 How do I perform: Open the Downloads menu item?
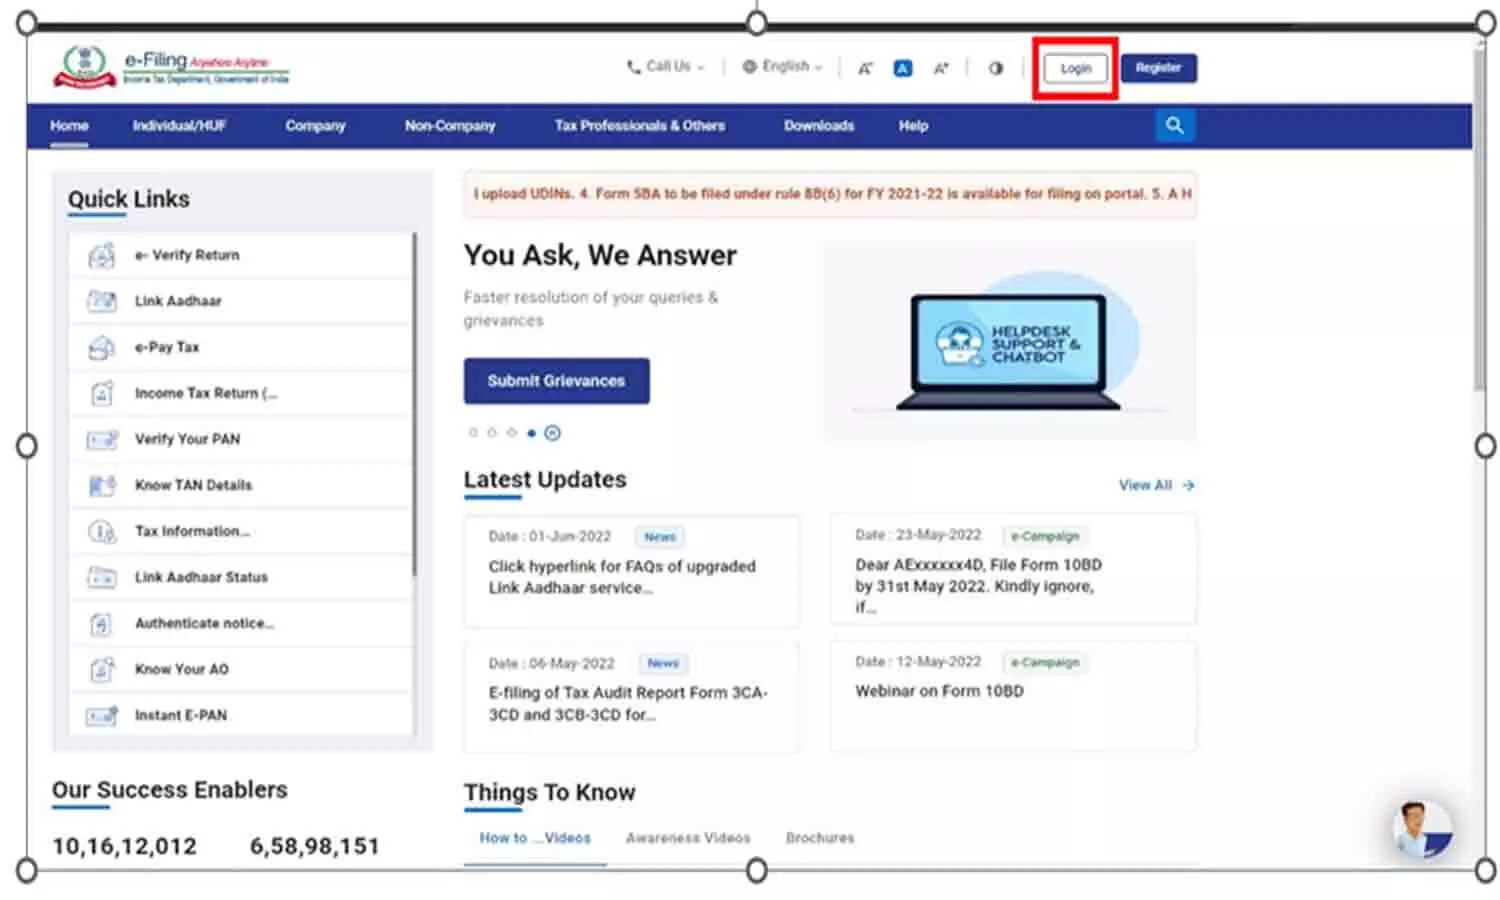click(x=818, y=126)
